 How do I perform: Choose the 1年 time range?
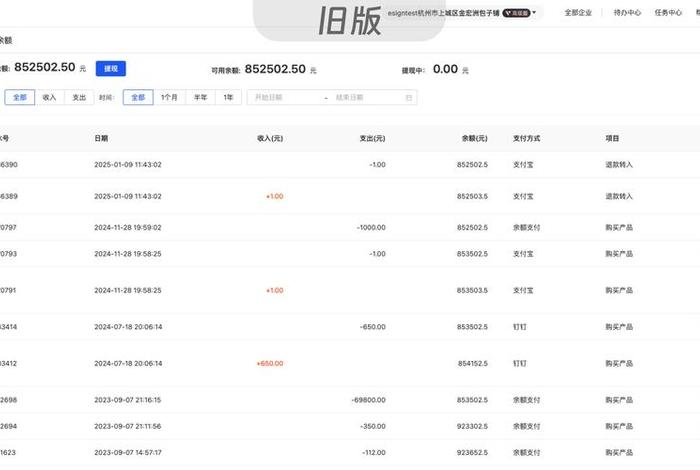click(x=228, y=97)
